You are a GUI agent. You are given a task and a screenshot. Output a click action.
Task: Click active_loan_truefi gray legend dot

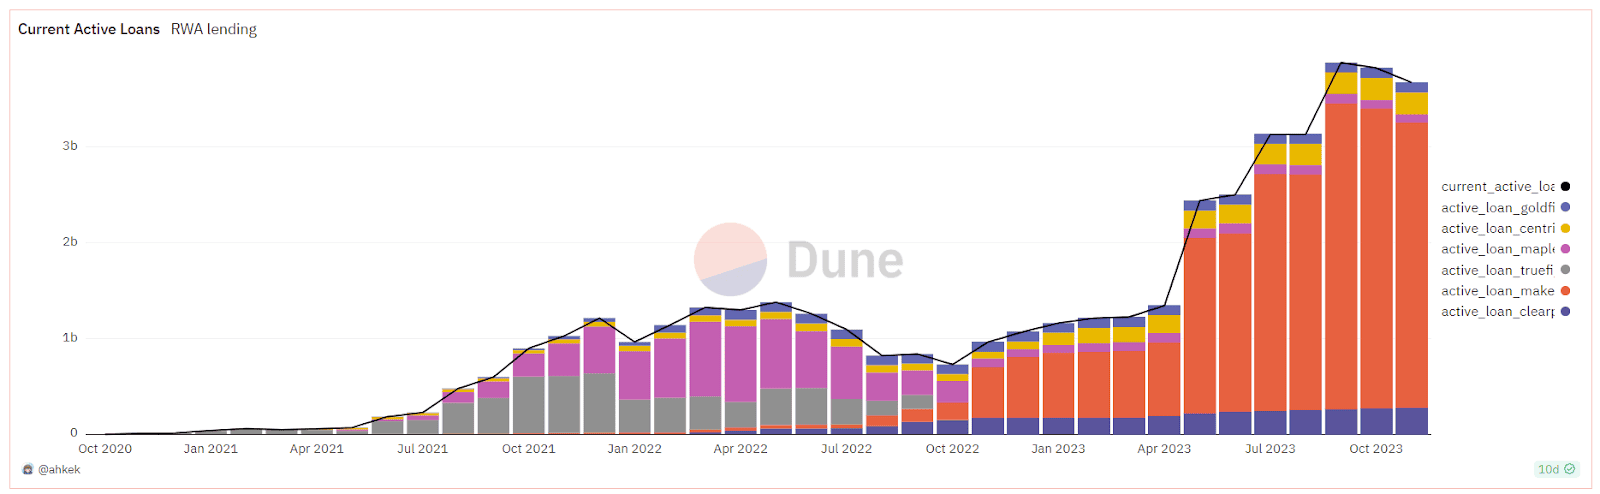(x=1565, y=270)
